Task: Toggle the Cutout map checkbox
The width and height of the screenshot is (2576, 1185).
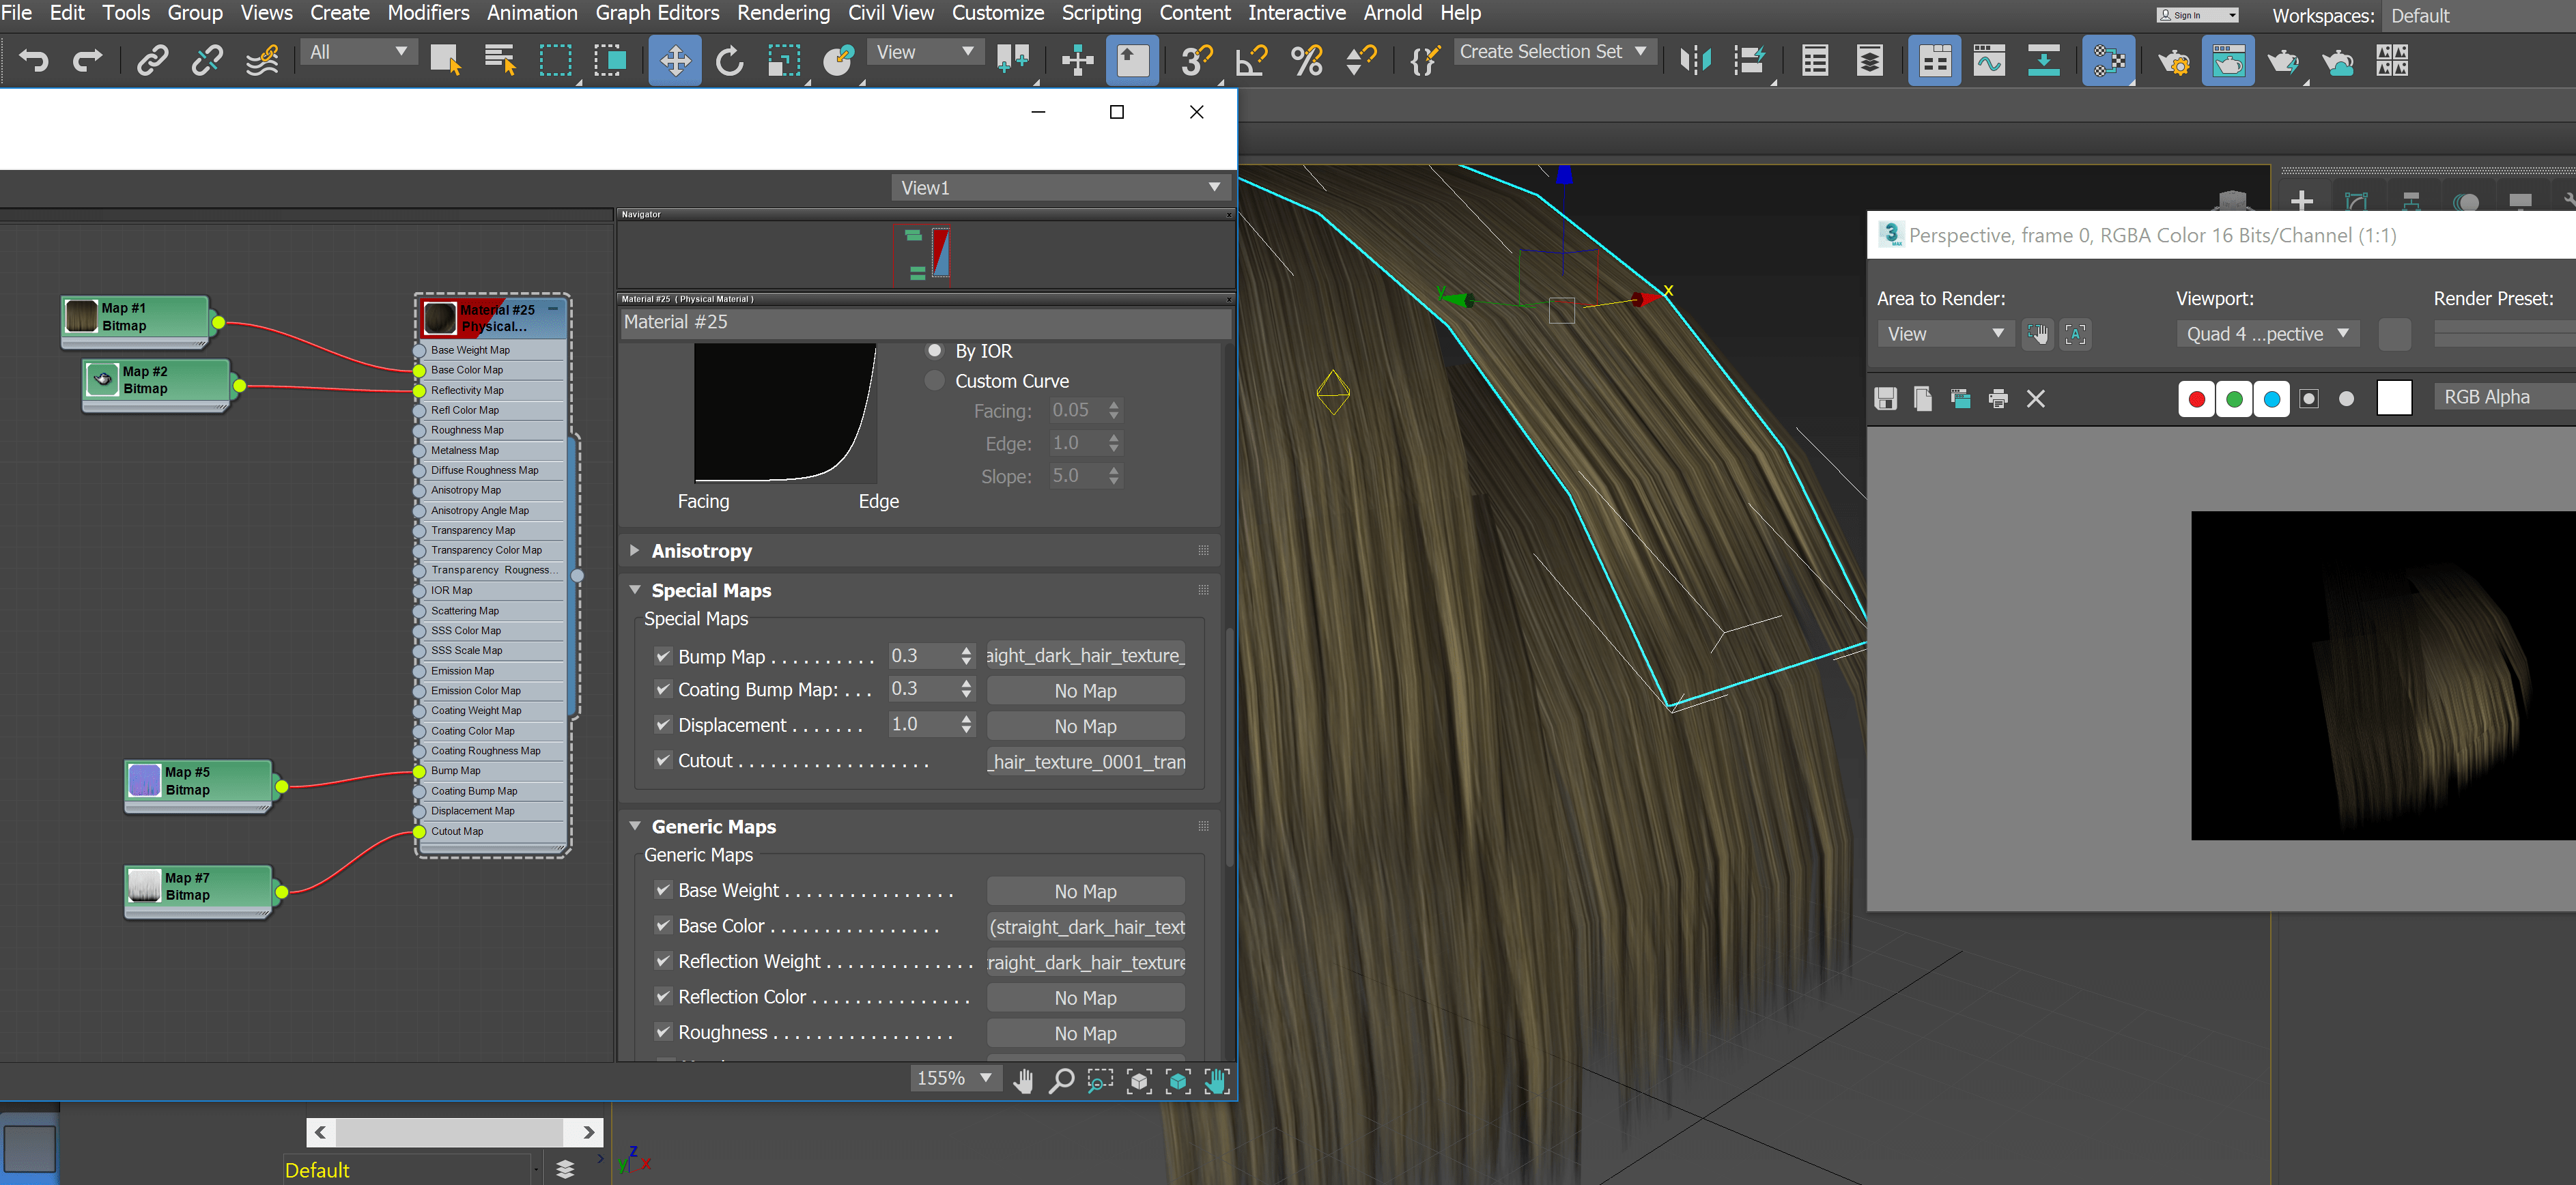Action: (662, 761)
